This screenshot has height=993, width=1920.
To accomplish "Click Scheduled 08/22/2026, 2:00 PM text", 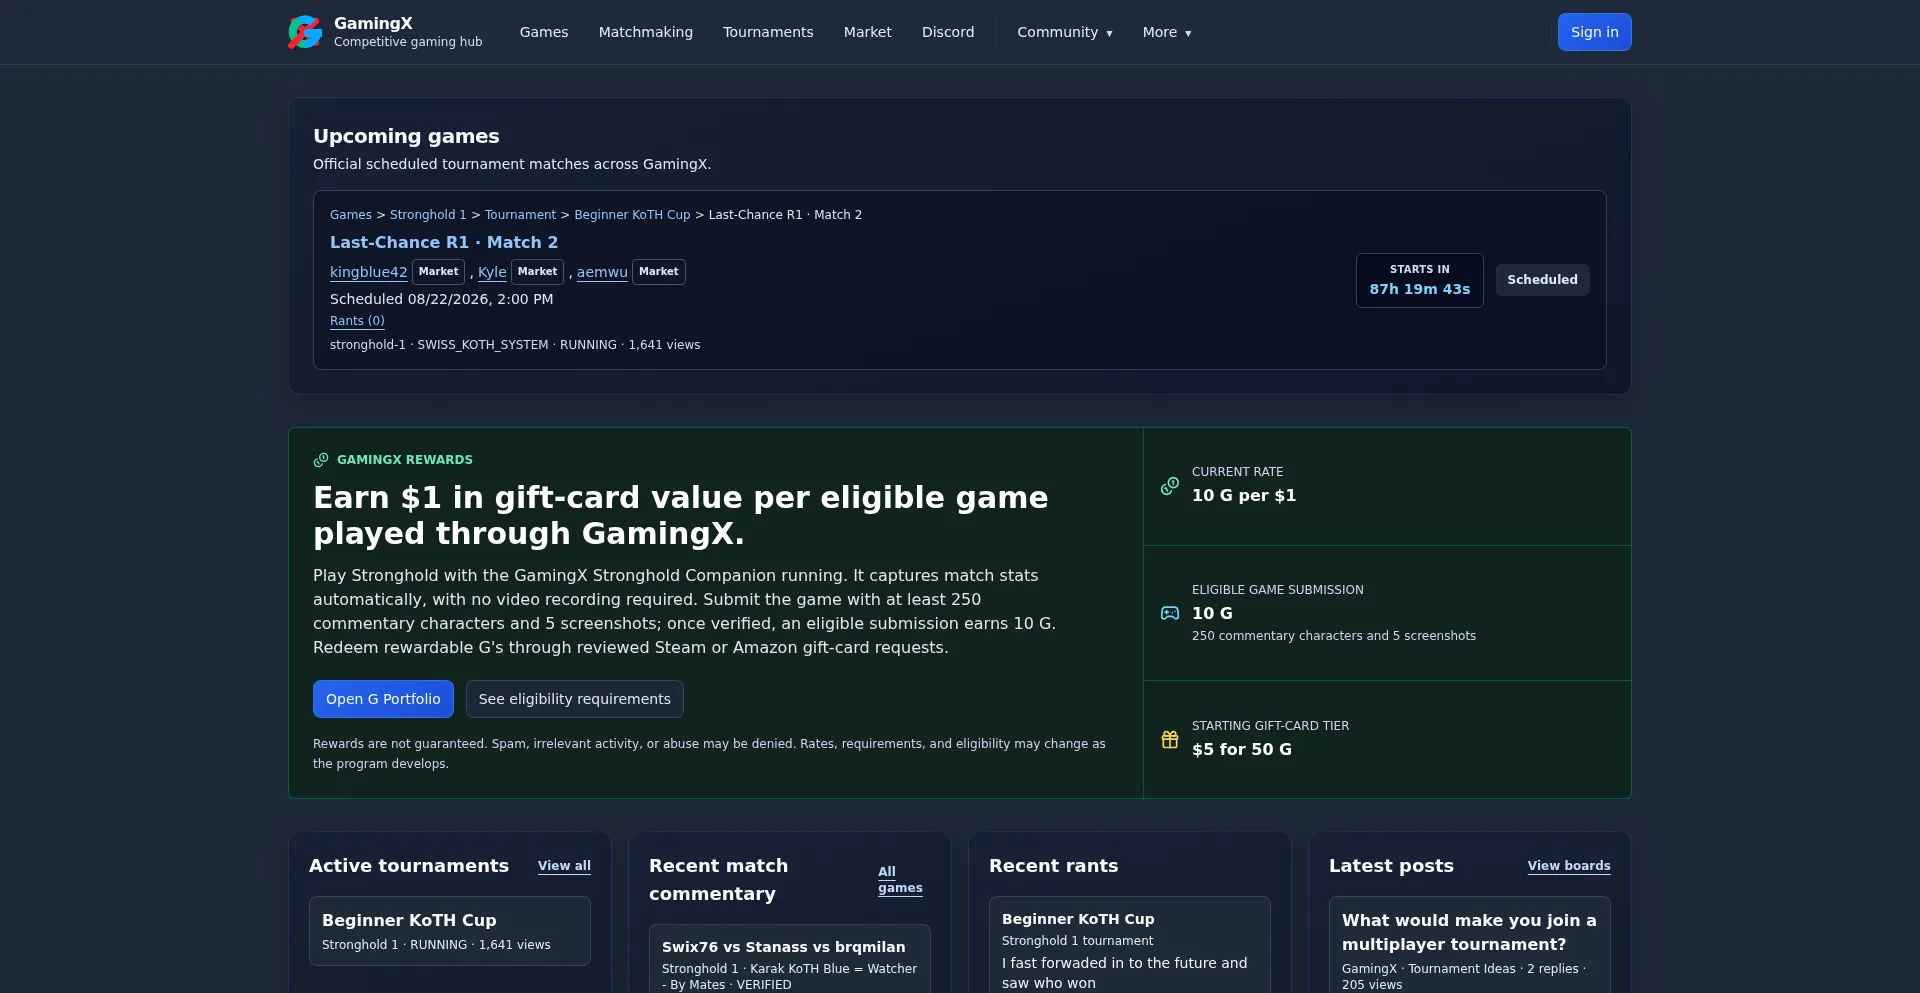I will pyautogui.click(x=441, y=299).
